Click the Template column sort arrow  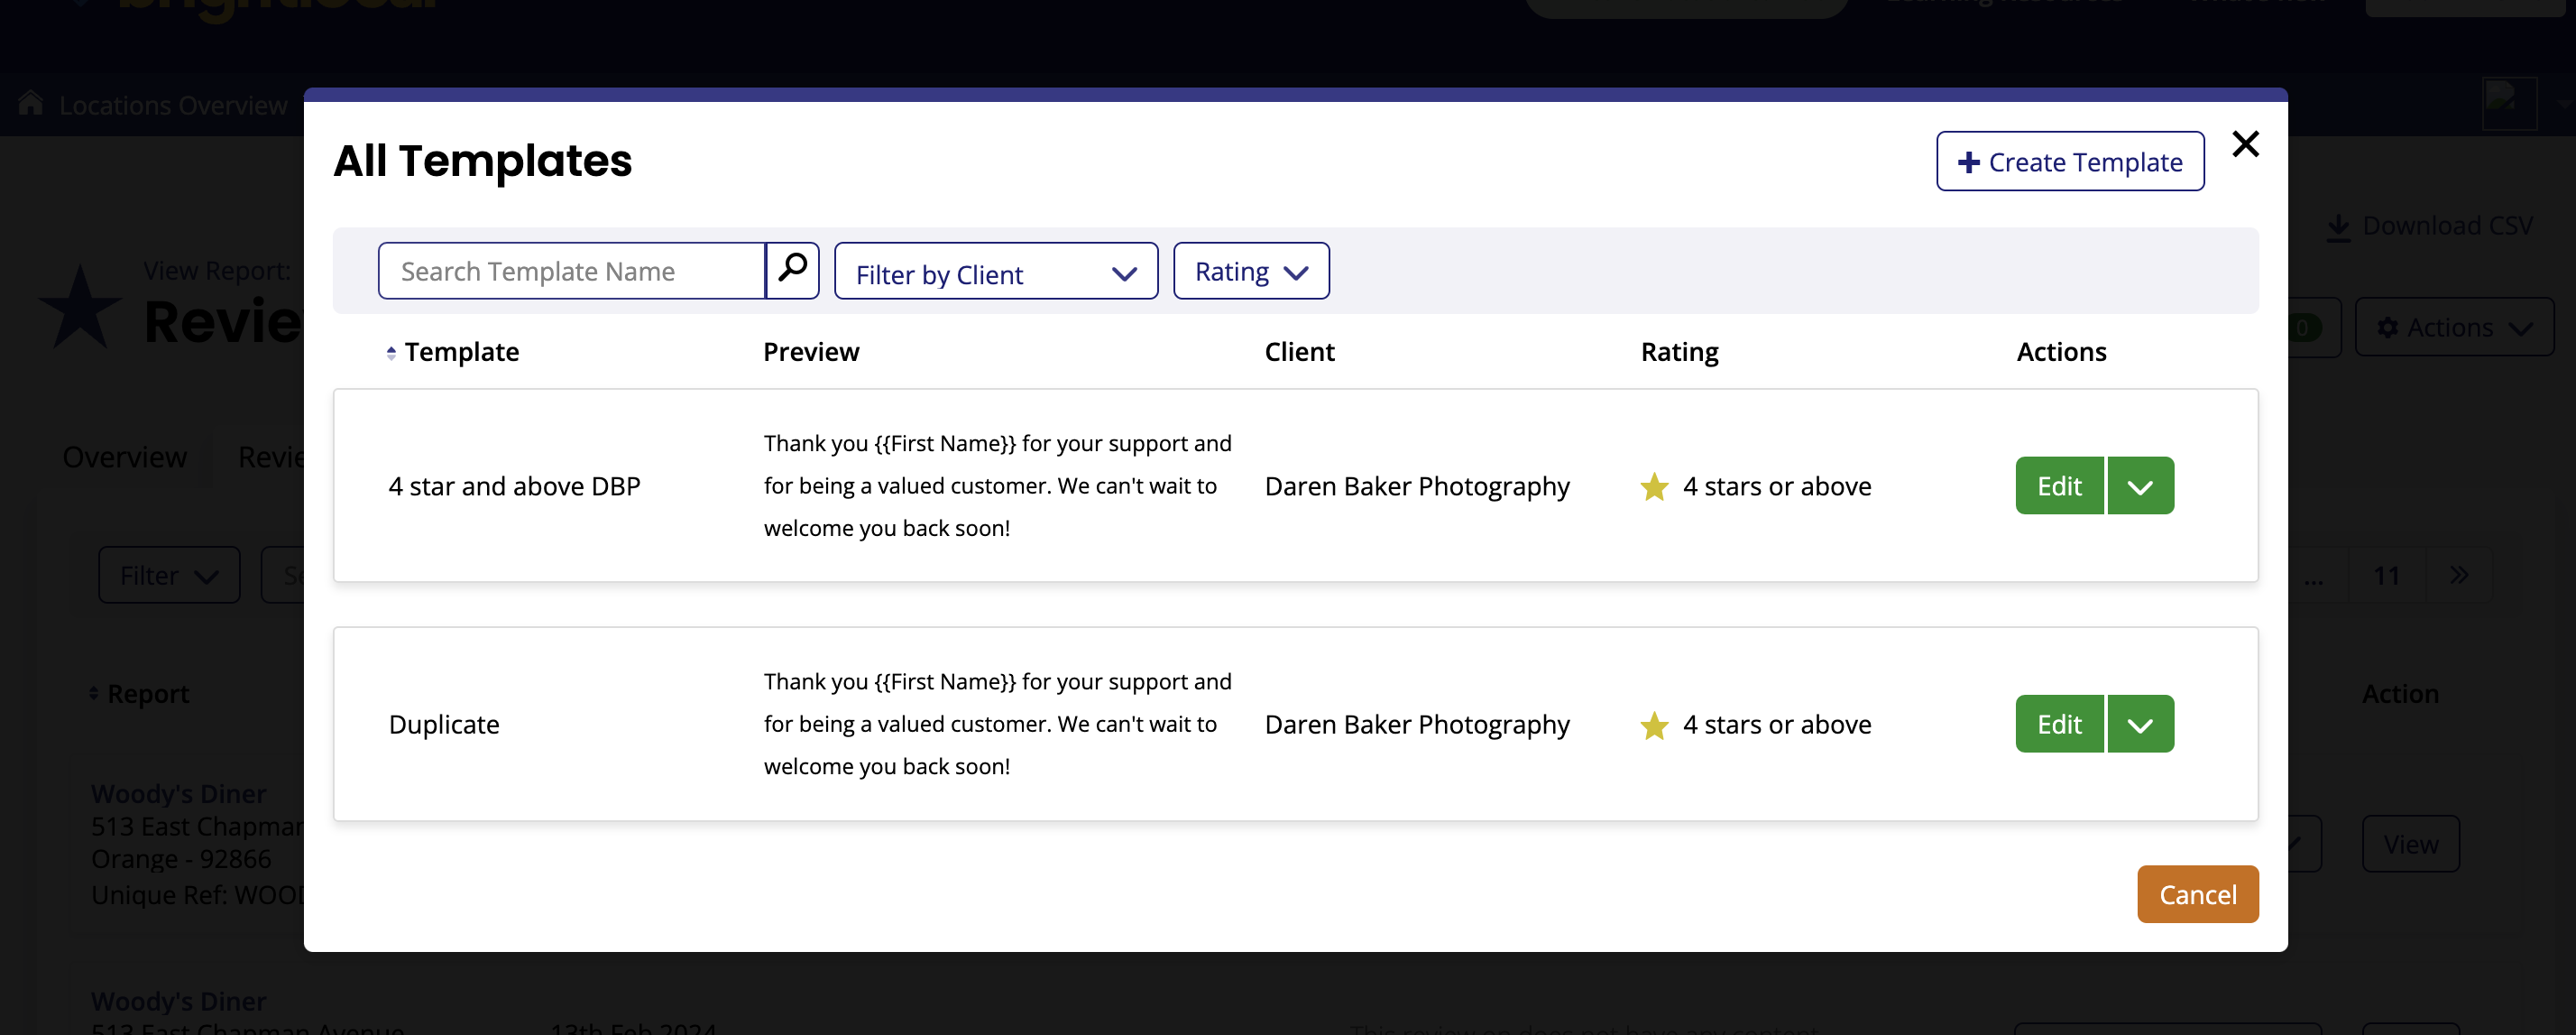391,352
